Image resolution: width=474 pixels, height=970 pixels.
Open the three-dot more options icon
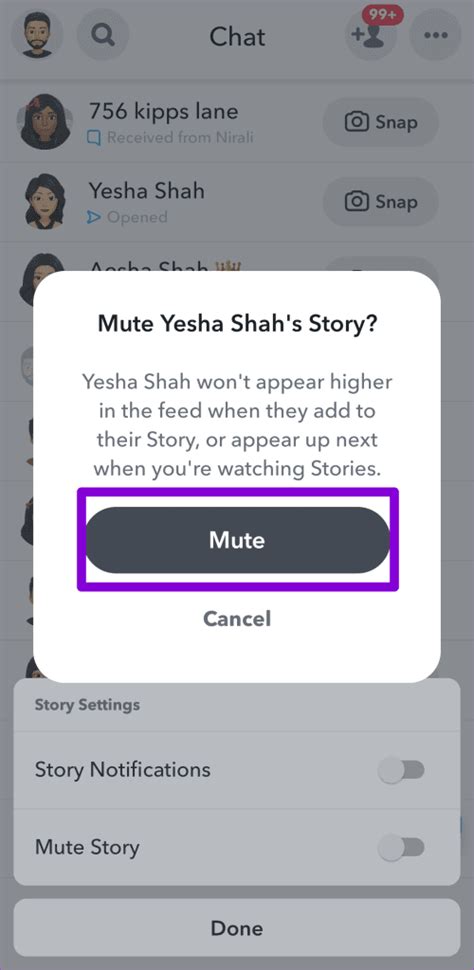[436, 35]
